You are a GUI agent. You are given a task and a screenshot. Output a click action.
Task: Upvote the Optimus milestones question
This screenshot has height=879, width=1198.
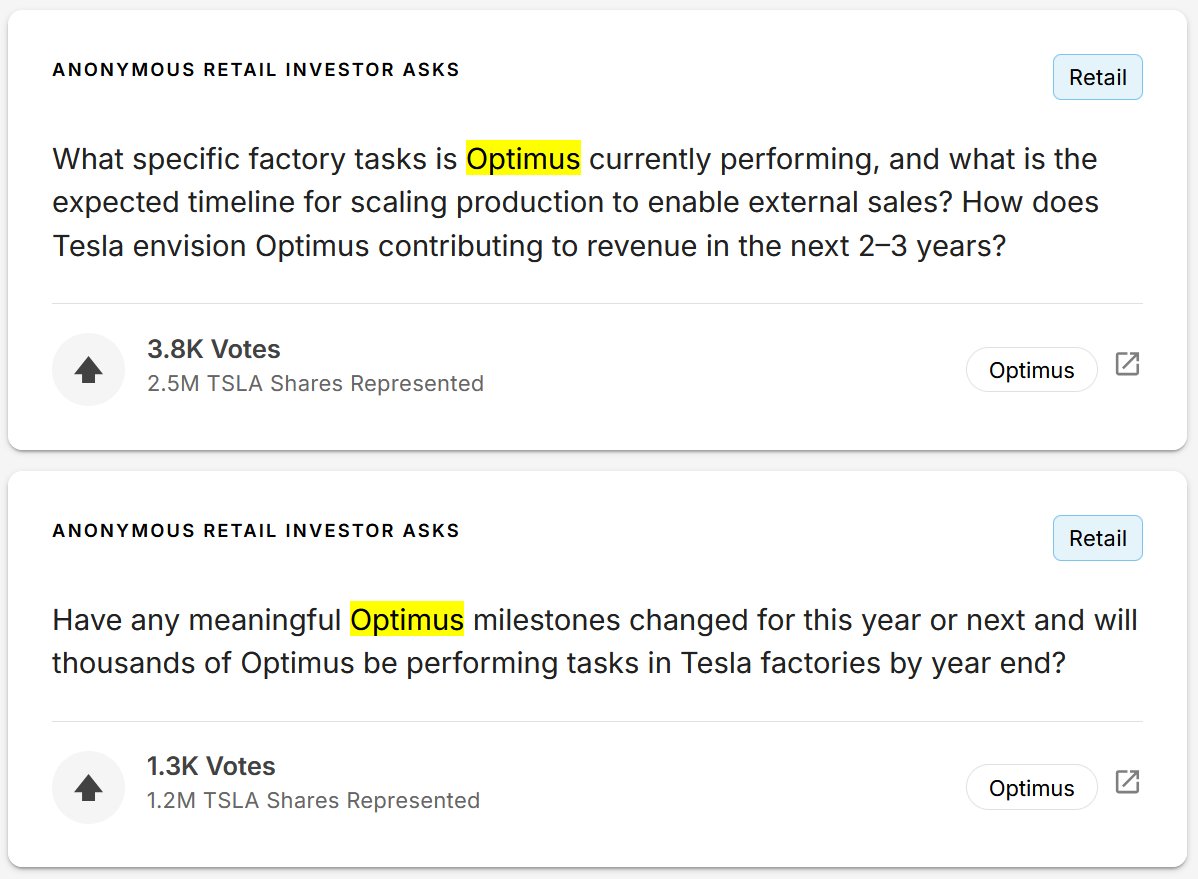click(89, 787)
